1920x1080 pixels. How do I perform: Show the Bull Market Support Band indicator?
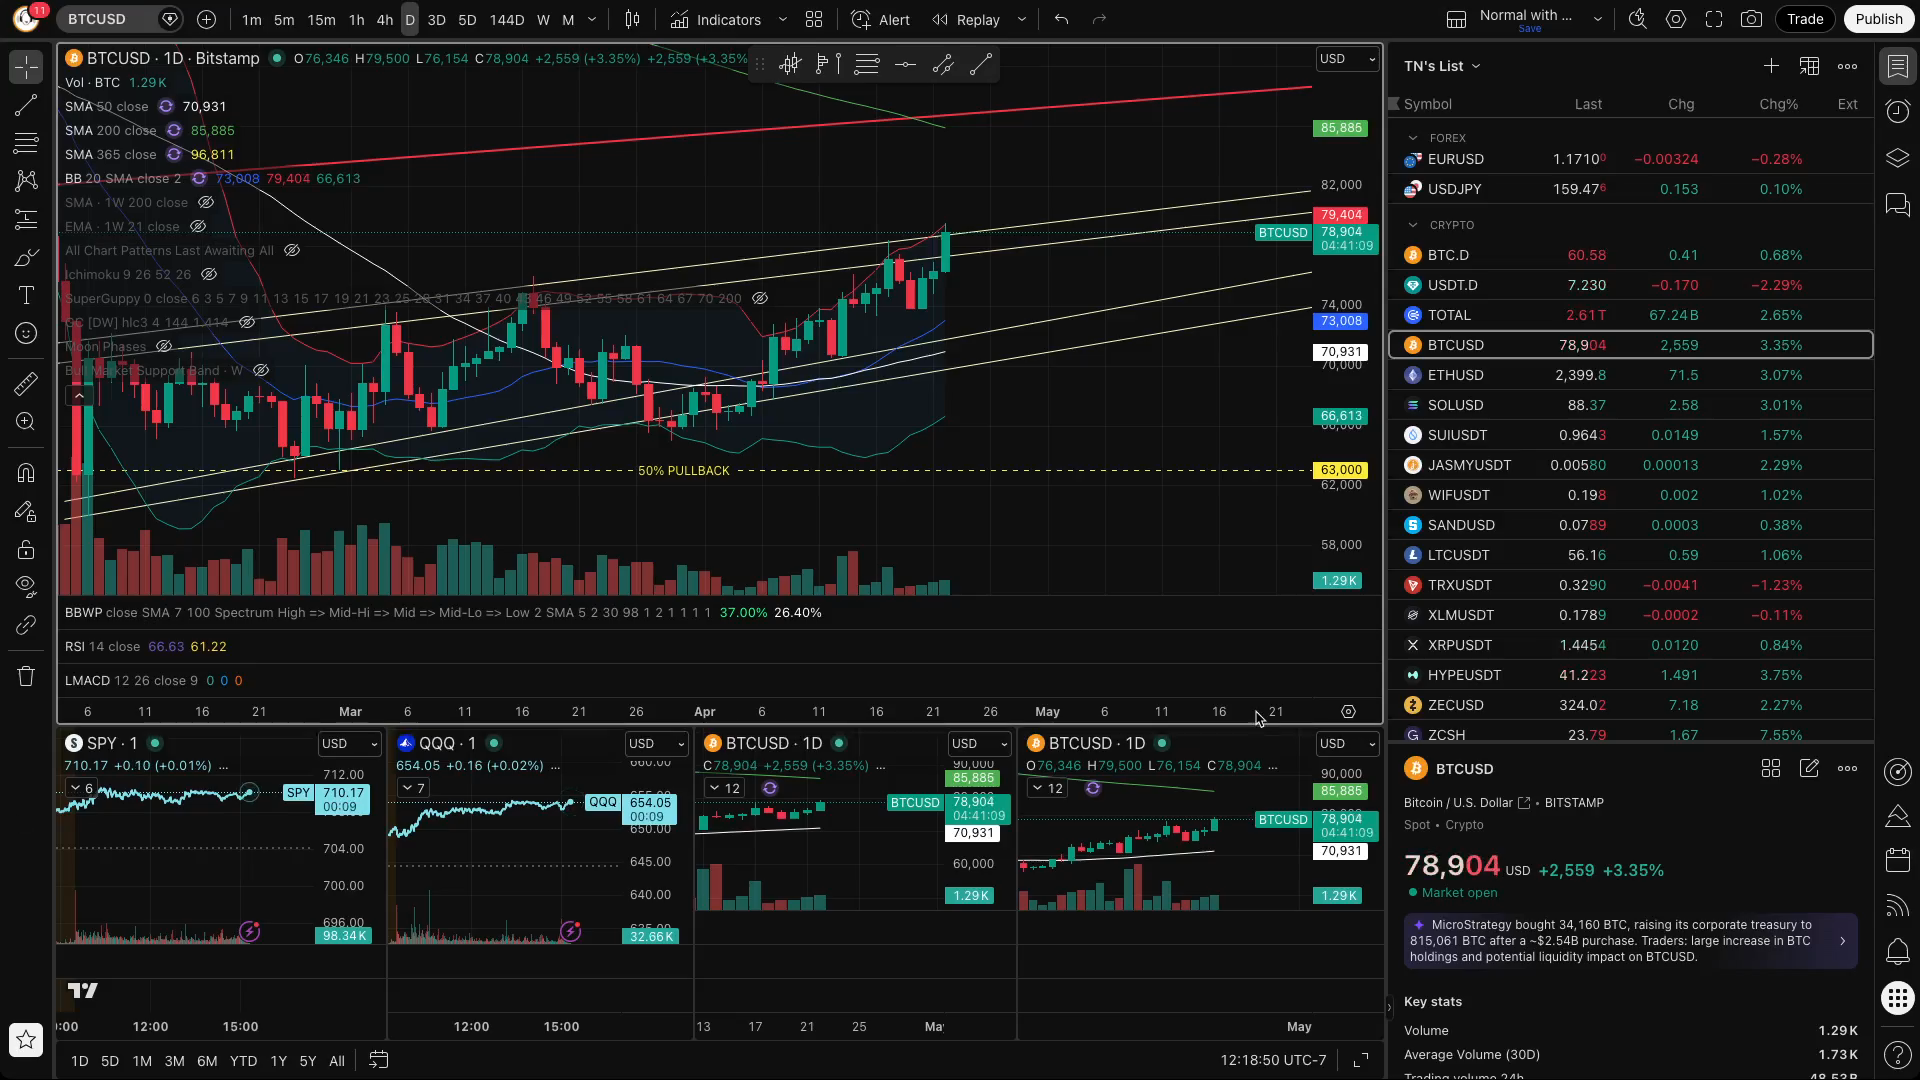click(261, 370)
